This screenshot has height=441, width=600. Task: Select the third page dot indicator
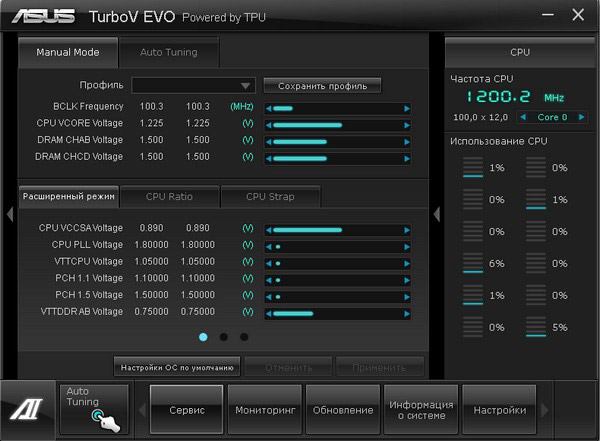[x=244, y=337]
